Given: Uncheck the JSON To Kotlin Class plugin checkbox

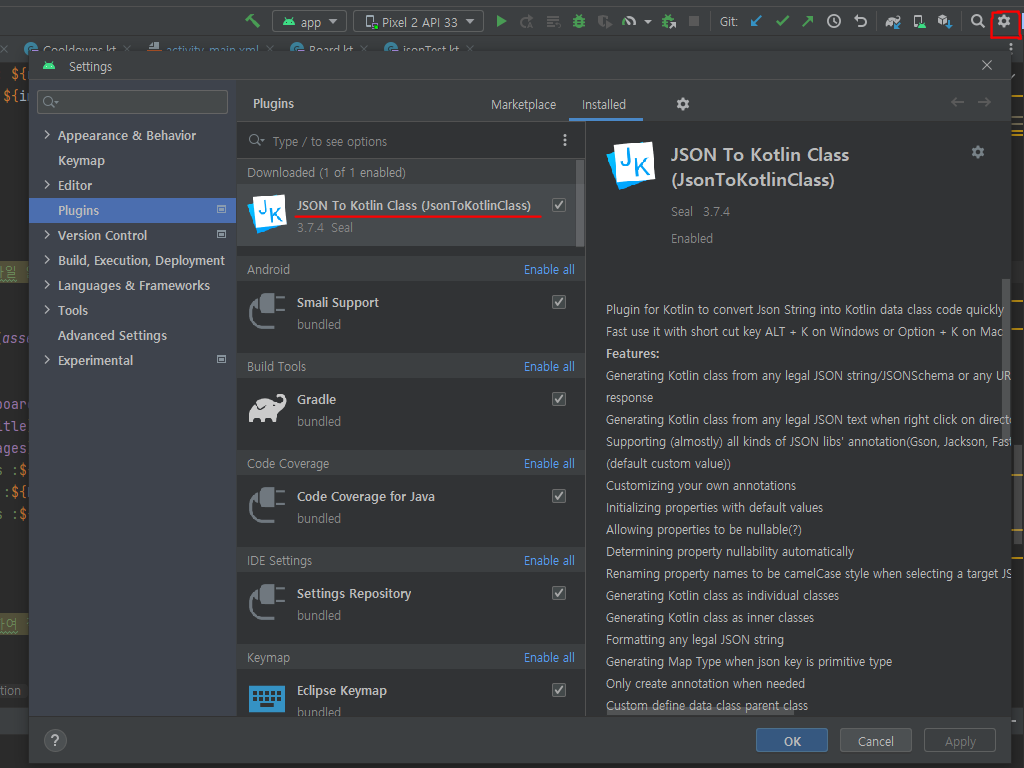Looking at the screenshot, I should tap(559, 205).
